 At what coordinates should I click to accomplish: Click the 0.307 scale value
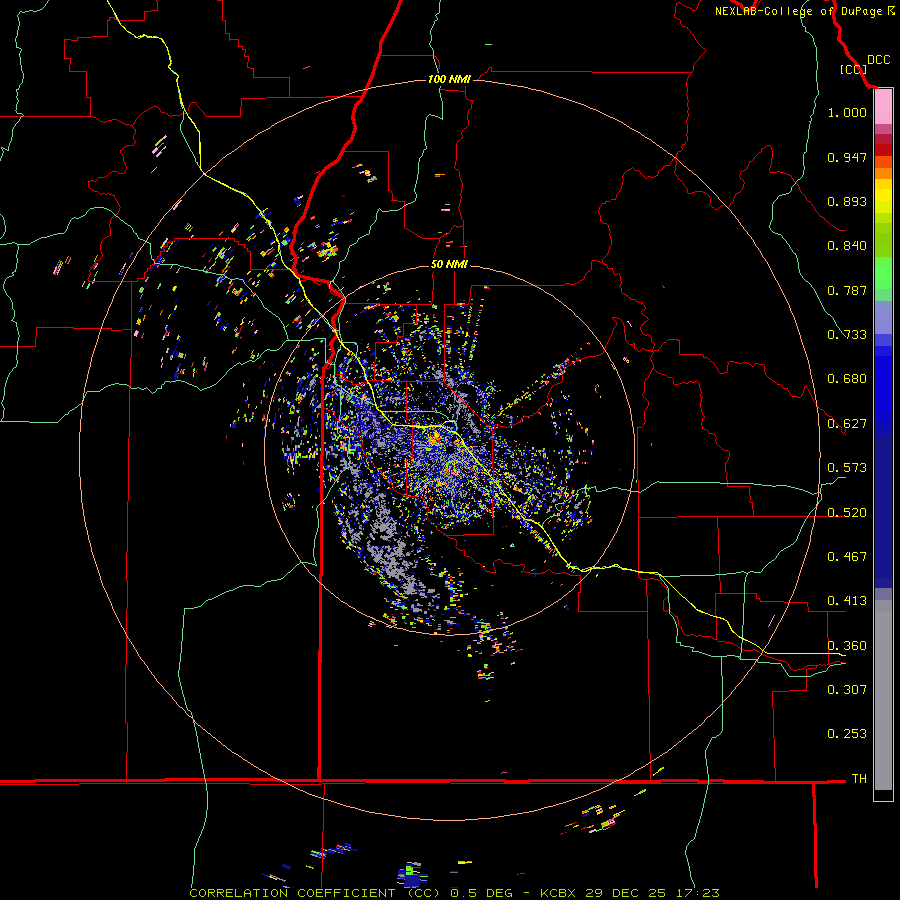click(847, 690)
